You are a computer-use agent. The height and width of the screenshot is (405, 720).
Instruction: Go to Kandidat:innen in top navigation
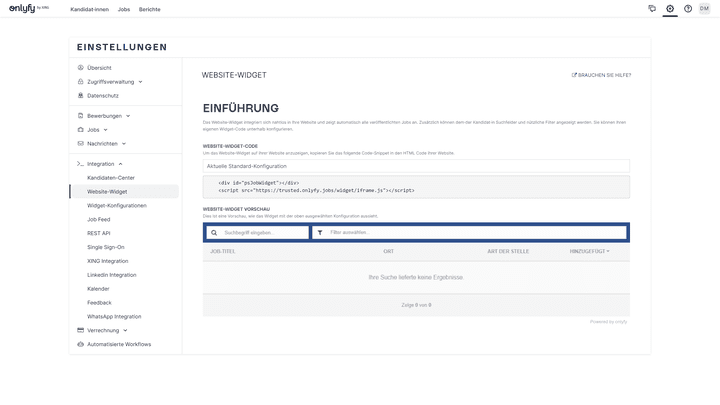(90, 8)
